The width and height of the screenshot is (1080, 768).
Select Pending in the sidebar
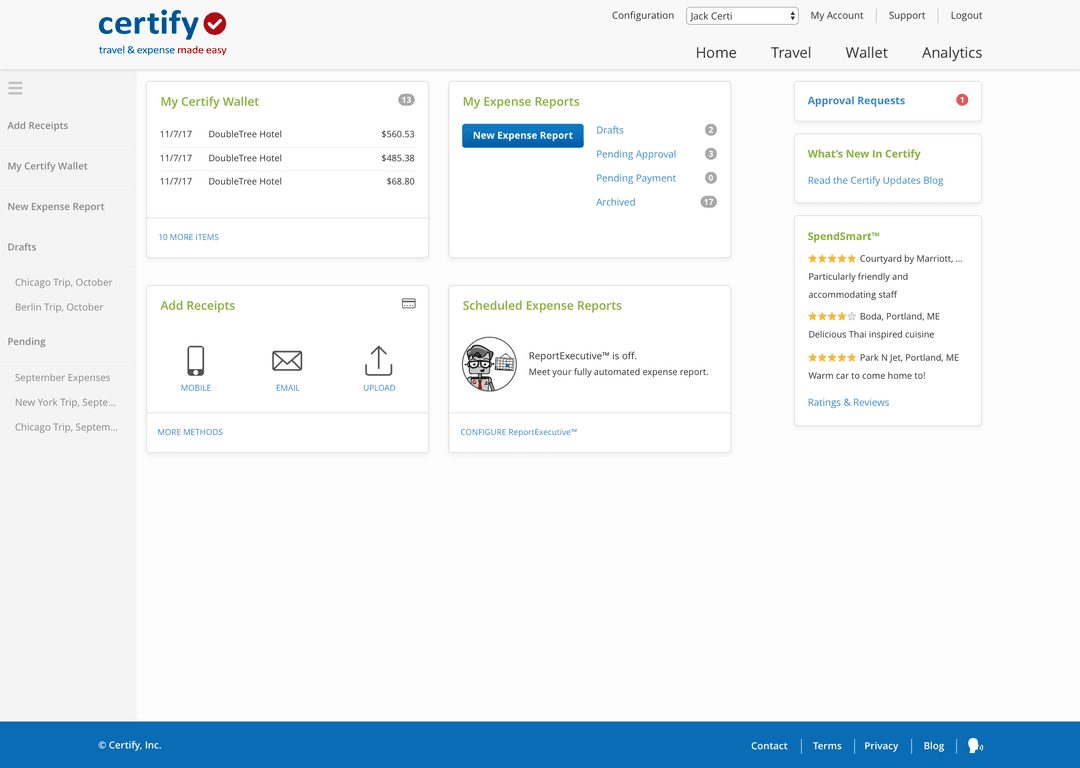[26, 342]
